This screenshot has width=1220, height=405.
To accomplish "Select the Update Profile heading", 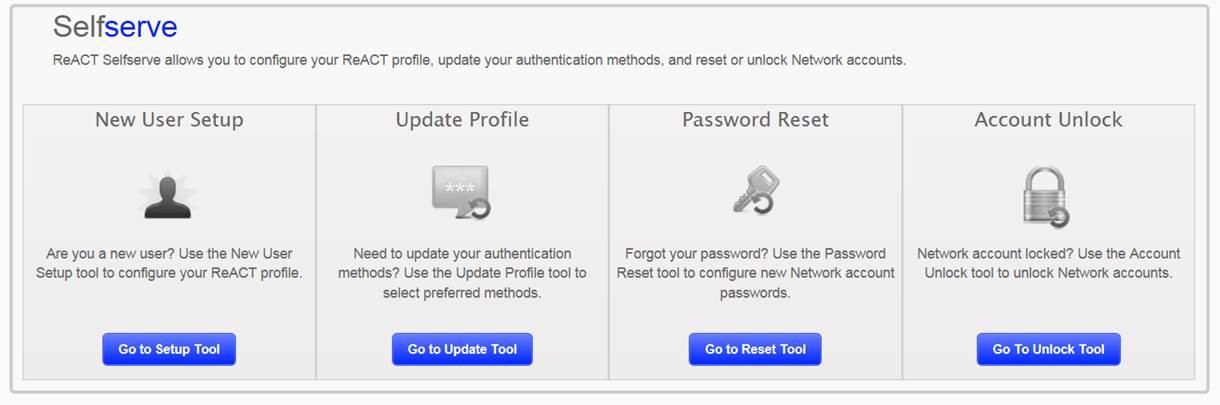I will (x=462, y=120).
